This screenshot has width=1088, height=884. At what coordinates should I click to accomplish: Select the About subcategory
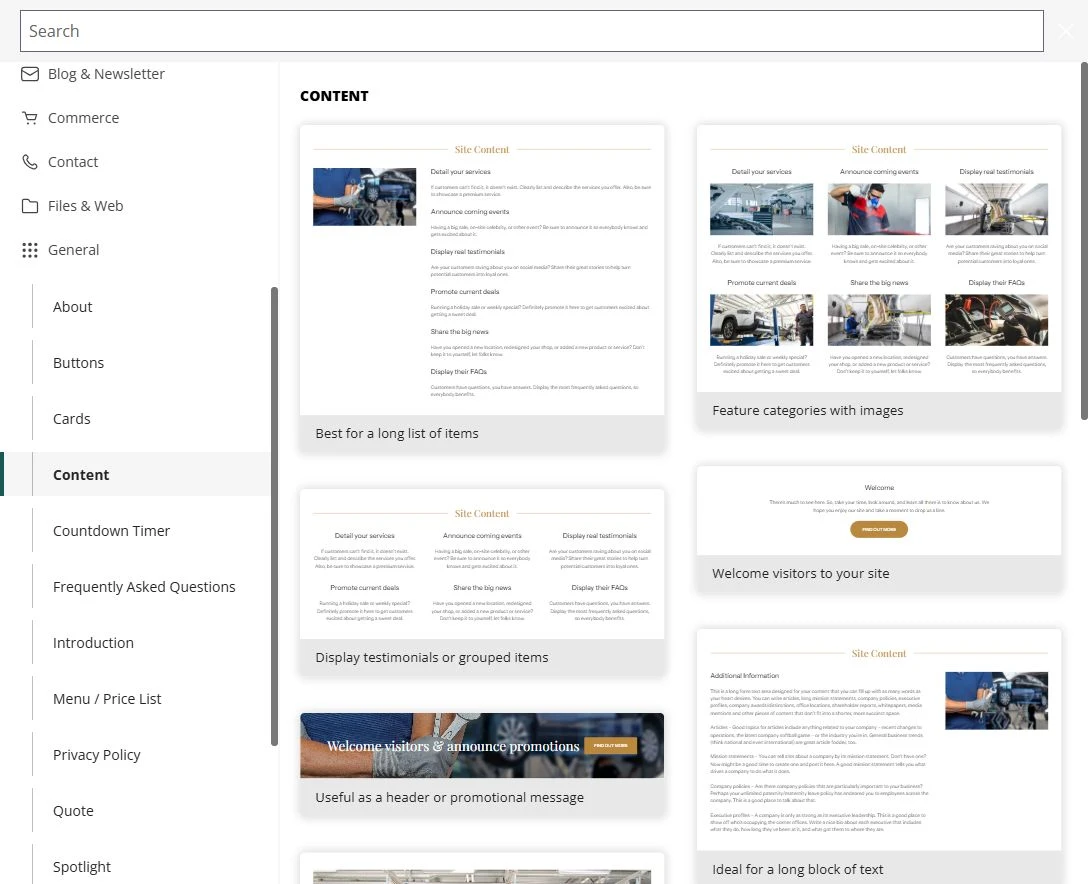[x=72, y=307]
